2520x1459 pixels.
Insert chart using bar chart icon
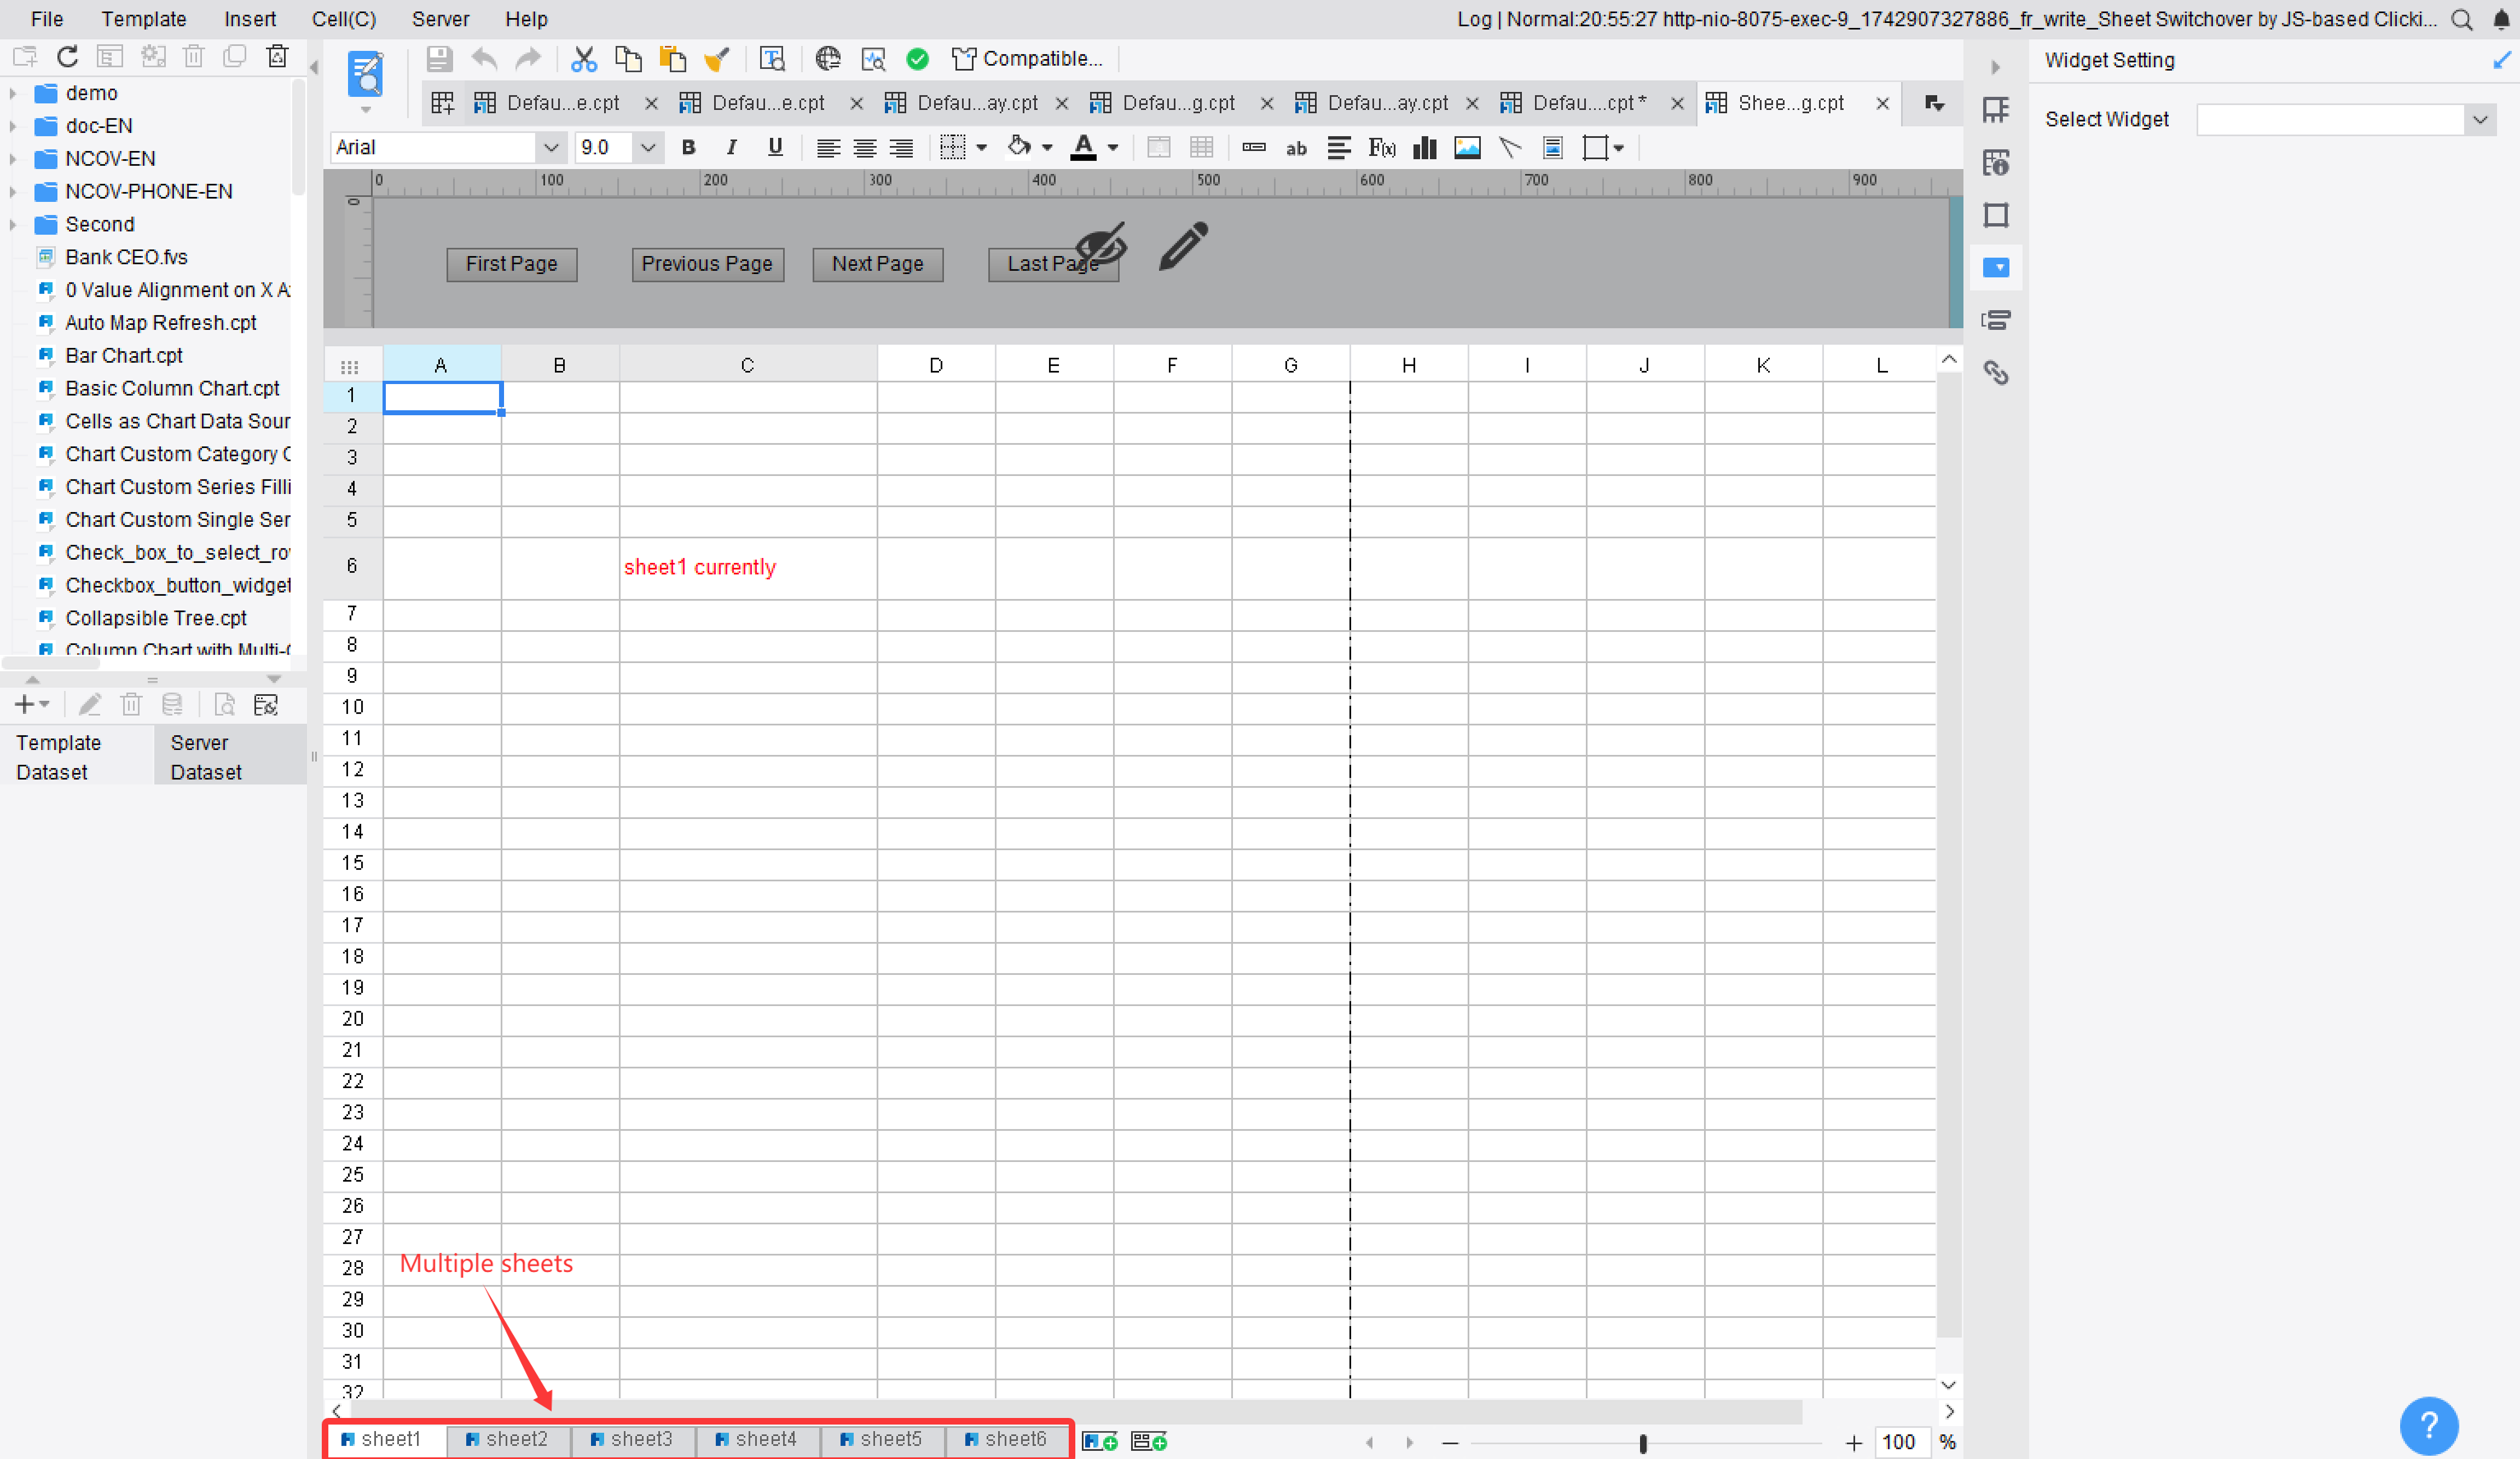tap(1424, 148)
